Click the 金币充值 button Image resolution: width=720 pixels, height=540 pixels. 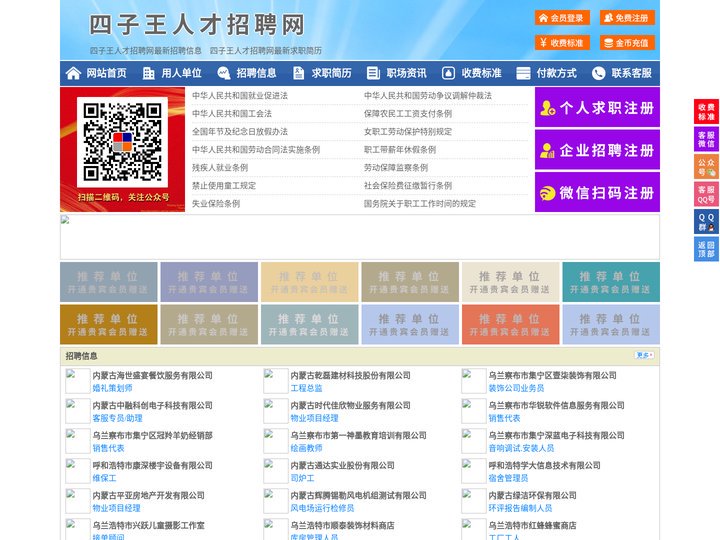coord(627,43)
